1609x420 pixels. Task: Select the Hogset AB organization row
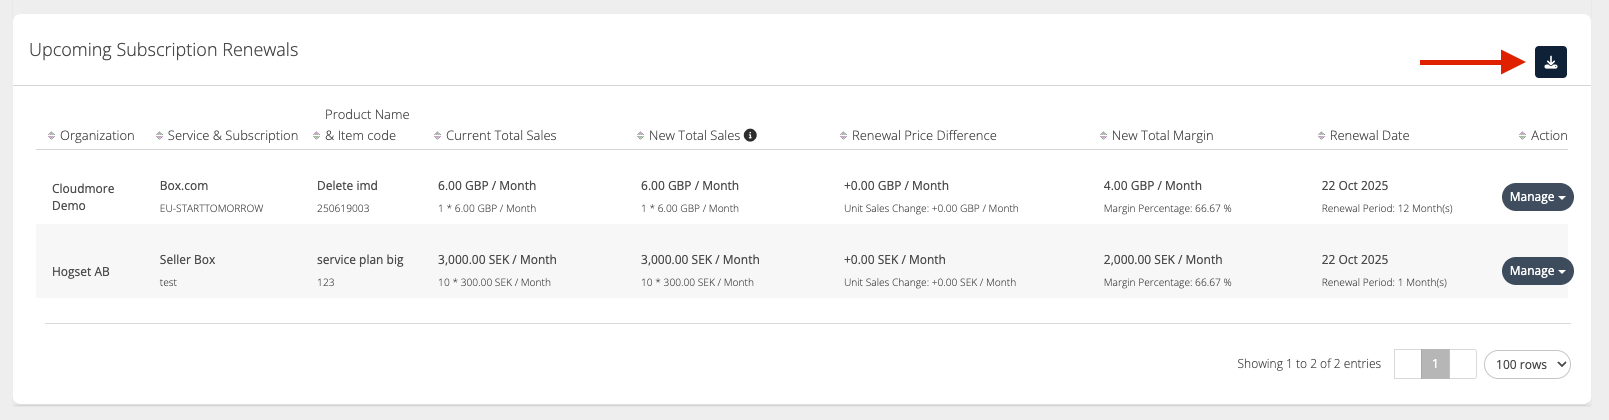pos(81,272)
